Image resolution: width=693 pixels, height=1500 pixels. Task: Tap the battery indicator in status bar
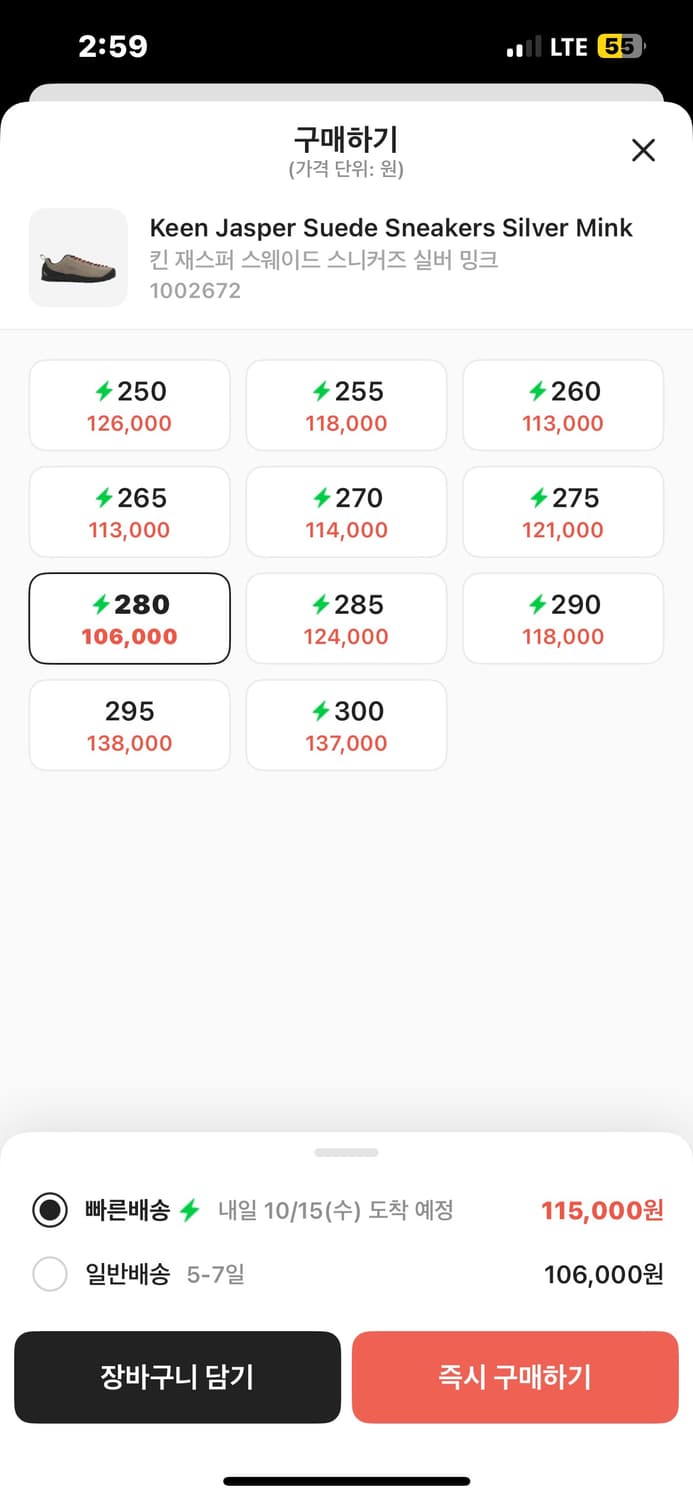coord(621,47)
